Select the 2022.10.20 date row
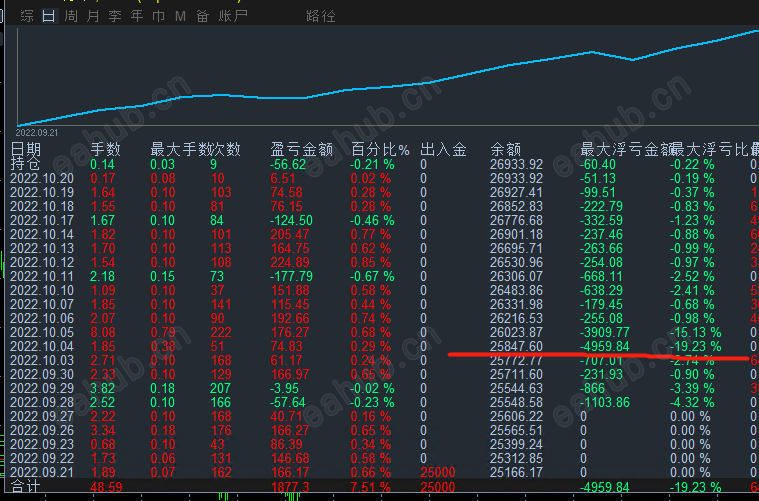This screenshot has width=759, height=501. coord(42,178)
